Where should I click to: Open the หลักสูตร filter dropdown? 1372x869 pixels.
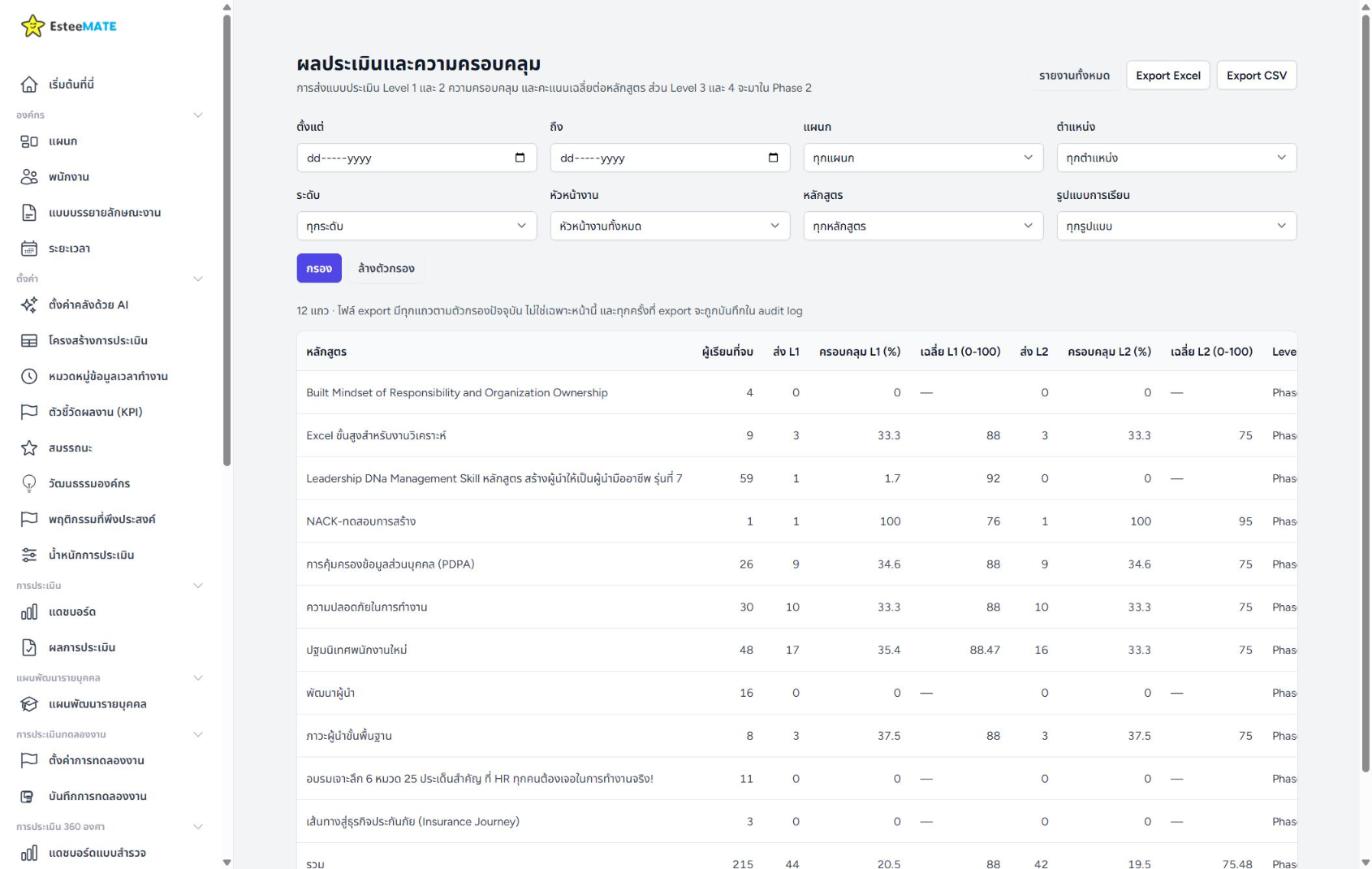pyautogui.click(x=923, y=226)
